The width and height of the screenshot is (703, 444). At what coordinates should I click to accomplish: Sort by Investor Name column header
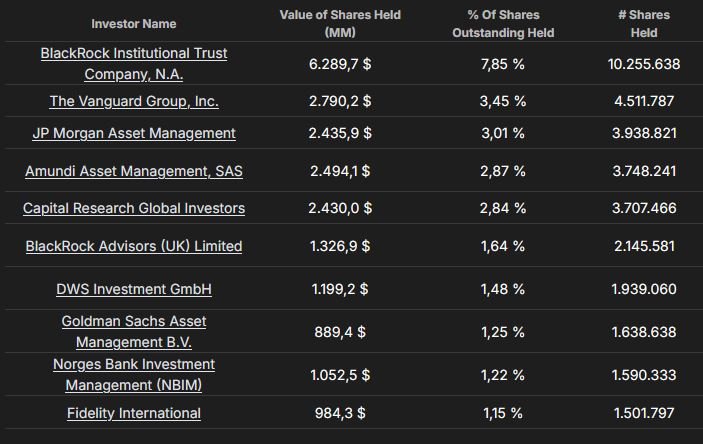pos(133,23)
